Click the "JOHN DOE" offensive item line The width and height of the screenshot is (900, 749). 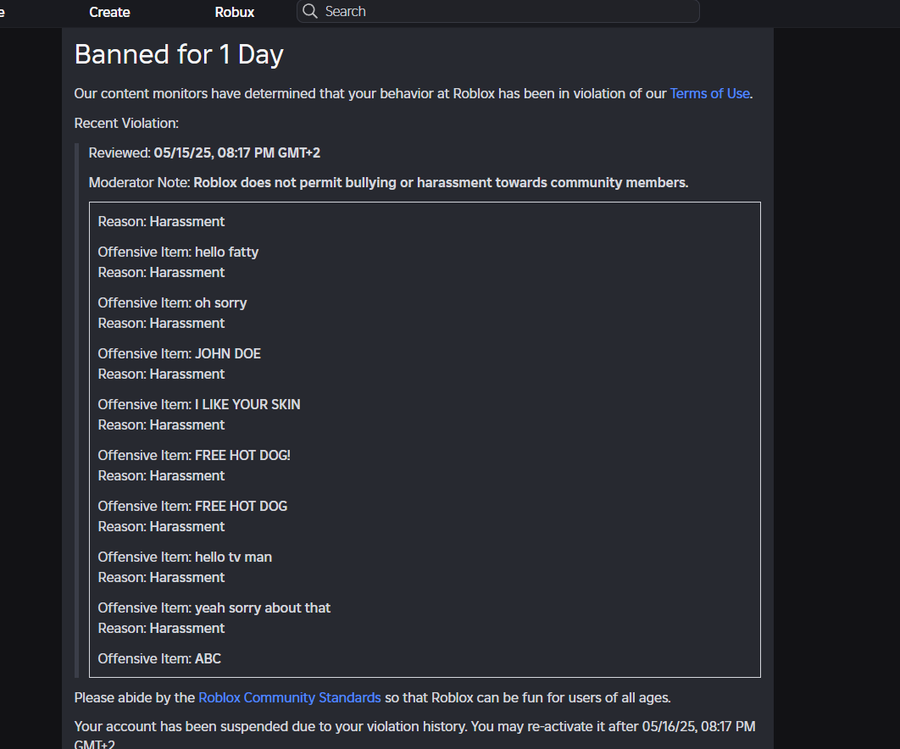(x=179, y=354)
